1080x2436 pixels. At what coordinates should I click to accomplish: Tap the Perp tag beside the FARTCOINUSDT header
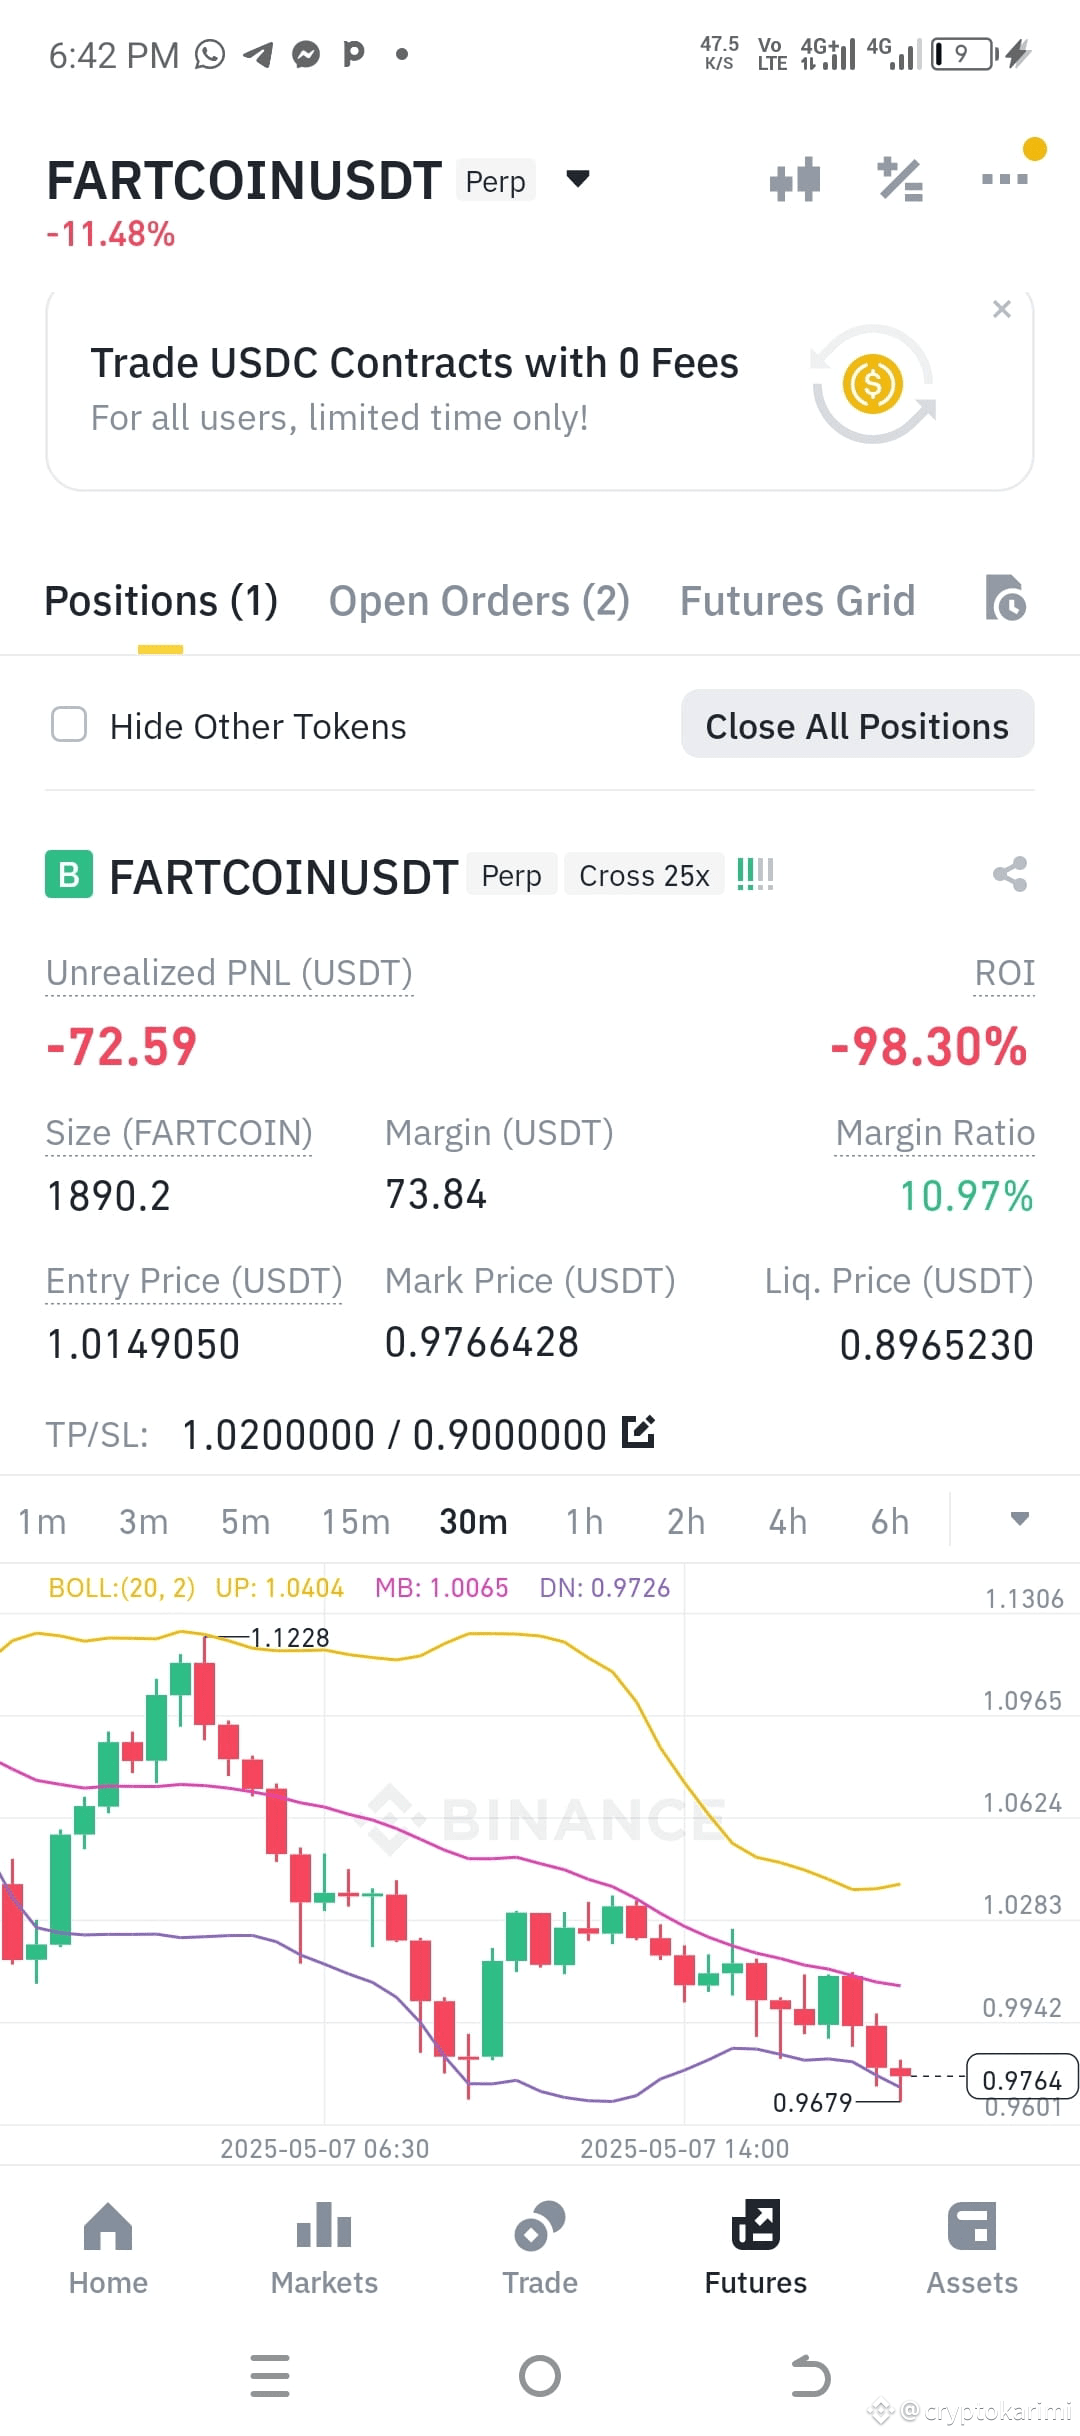pos(496,181)
